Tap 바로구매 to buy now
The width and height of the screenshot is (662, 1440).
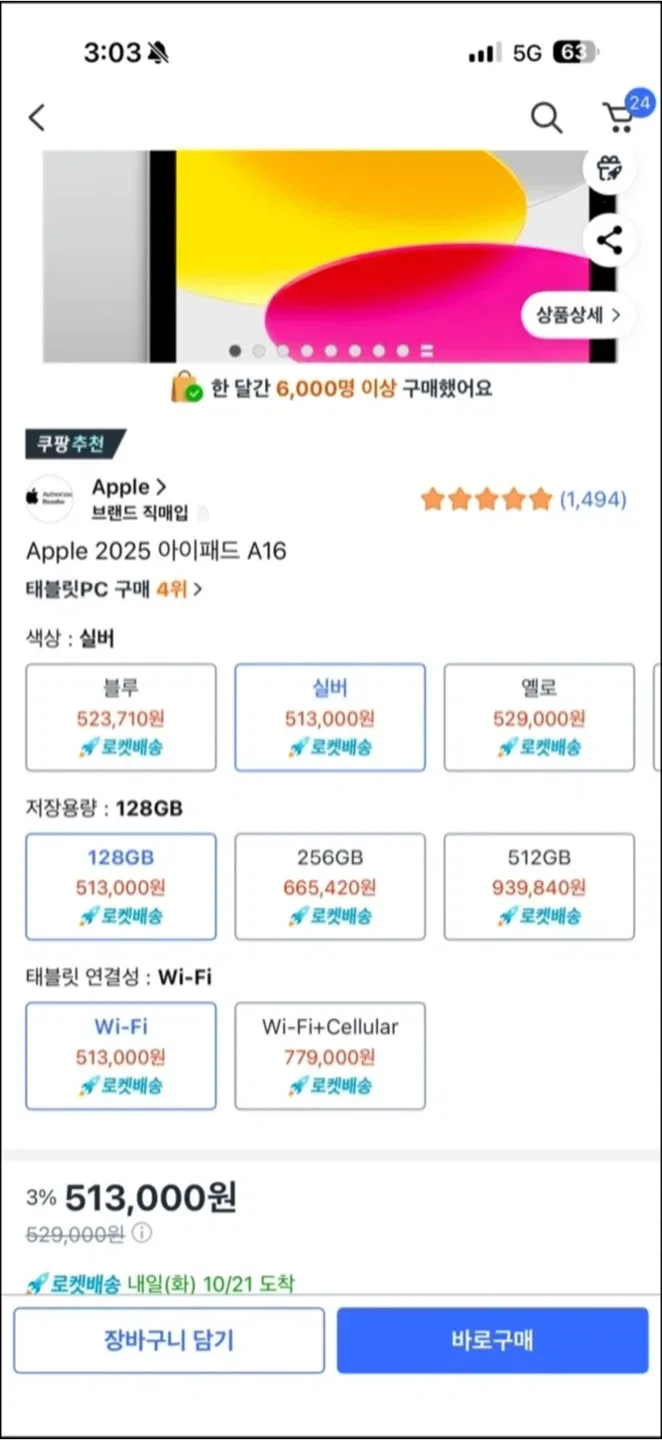click(x=492, y=1340)
